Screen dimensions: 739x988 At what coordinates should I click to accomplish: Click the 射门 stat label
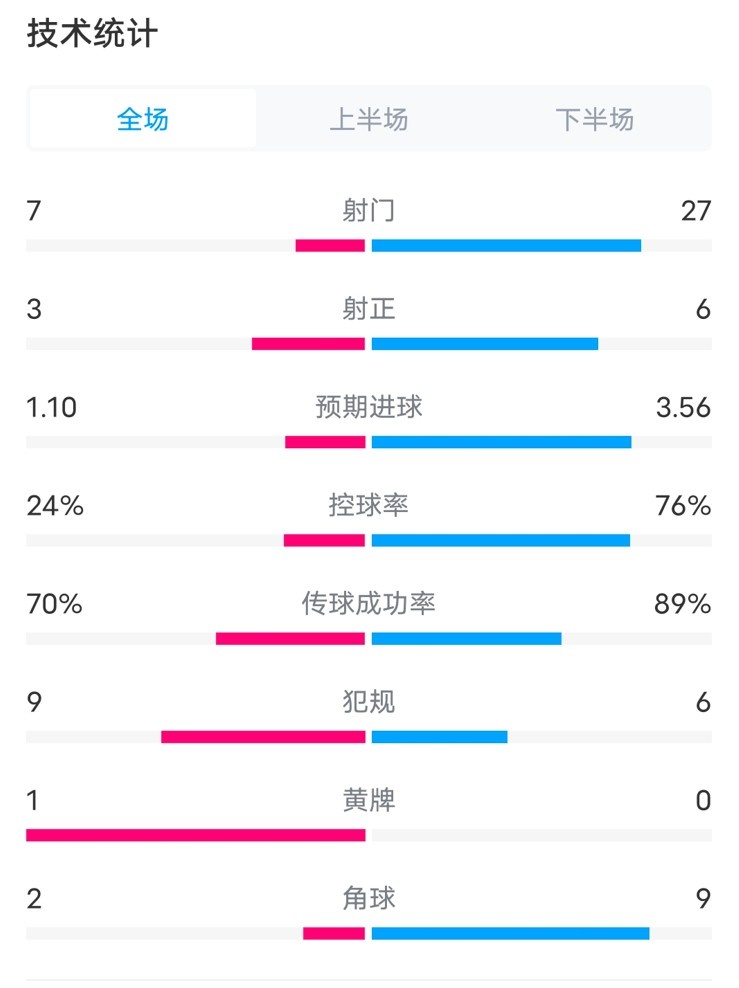369,210
